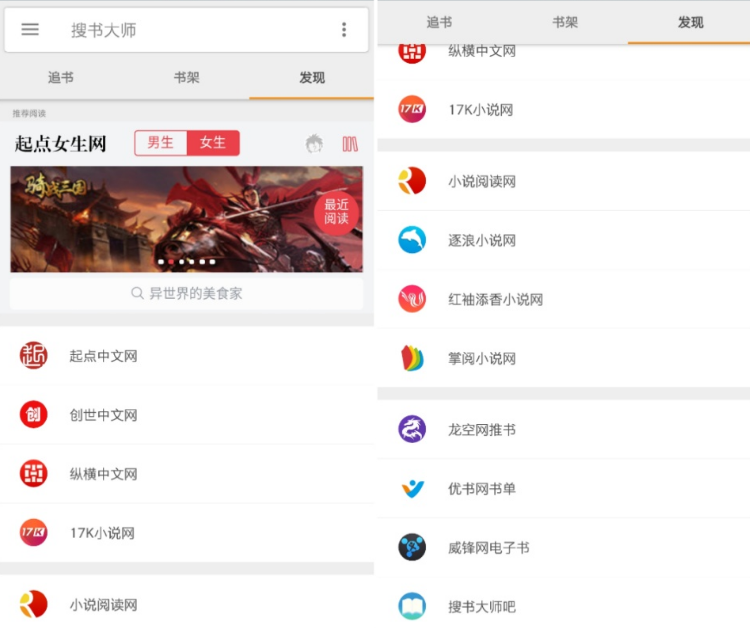Open 纵横中文网 text in left screen

pyautogui.click(x=103, y=474)
